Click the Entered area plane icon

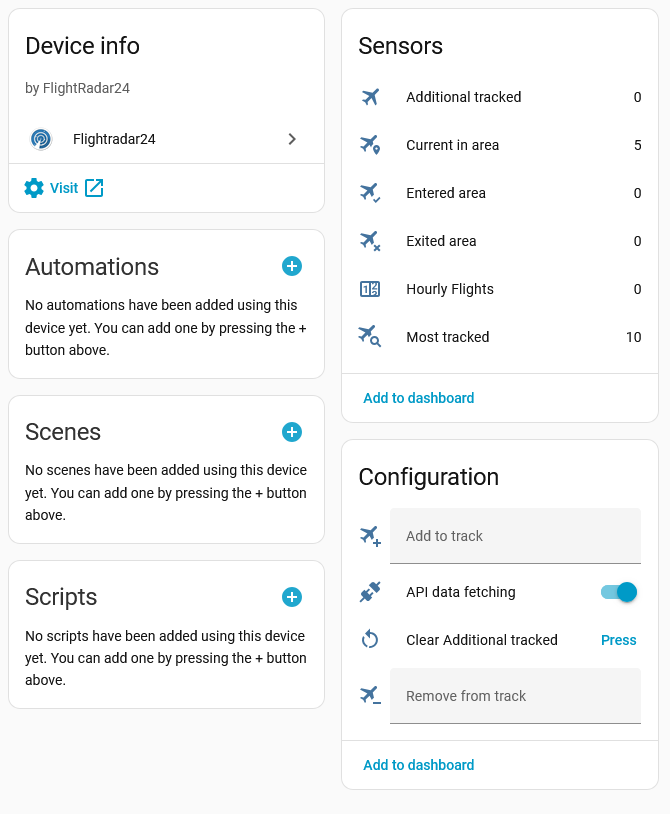tap(370, 193)
